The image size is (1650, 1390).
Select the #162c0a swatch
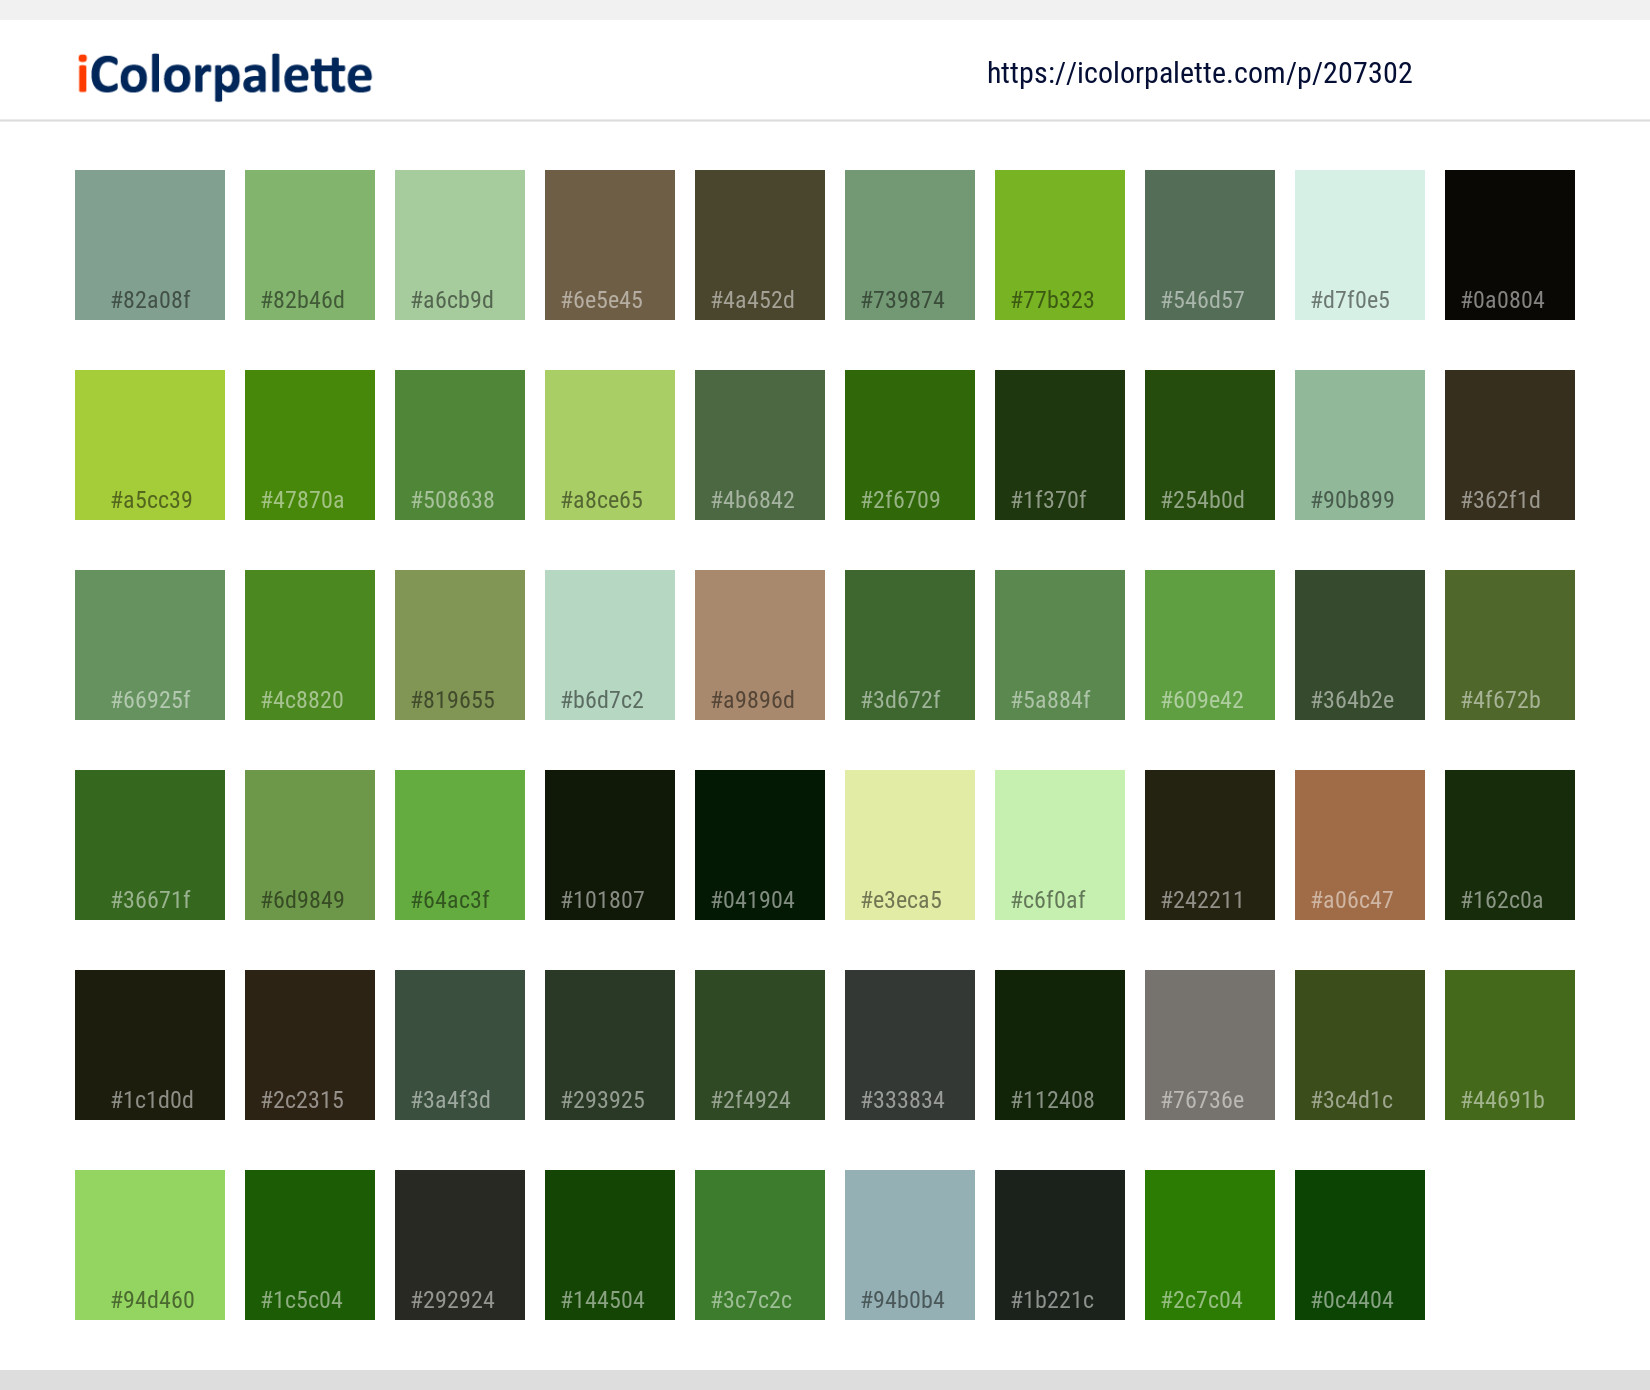[x=1510, y=845]
